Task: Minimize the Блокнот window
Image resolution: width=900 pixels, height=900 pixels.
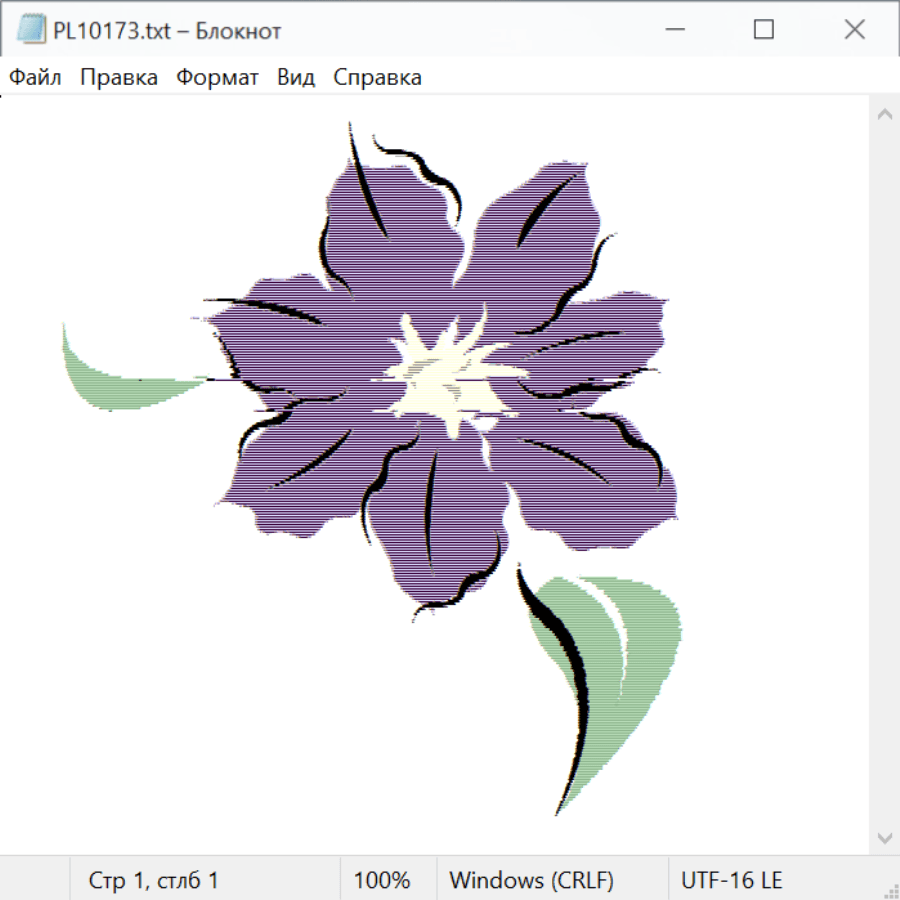Action: click(673, 30)
